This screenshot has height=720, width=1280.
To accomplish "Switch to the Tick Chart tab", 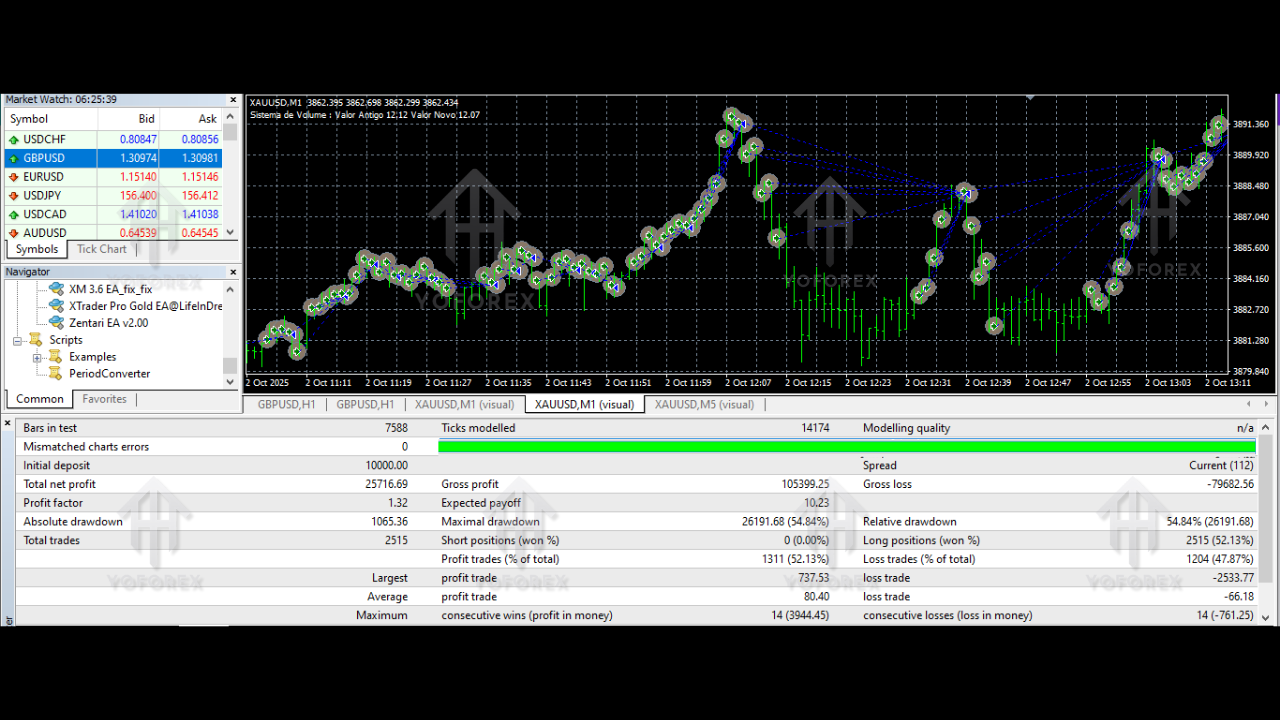I will pos(100,248).
